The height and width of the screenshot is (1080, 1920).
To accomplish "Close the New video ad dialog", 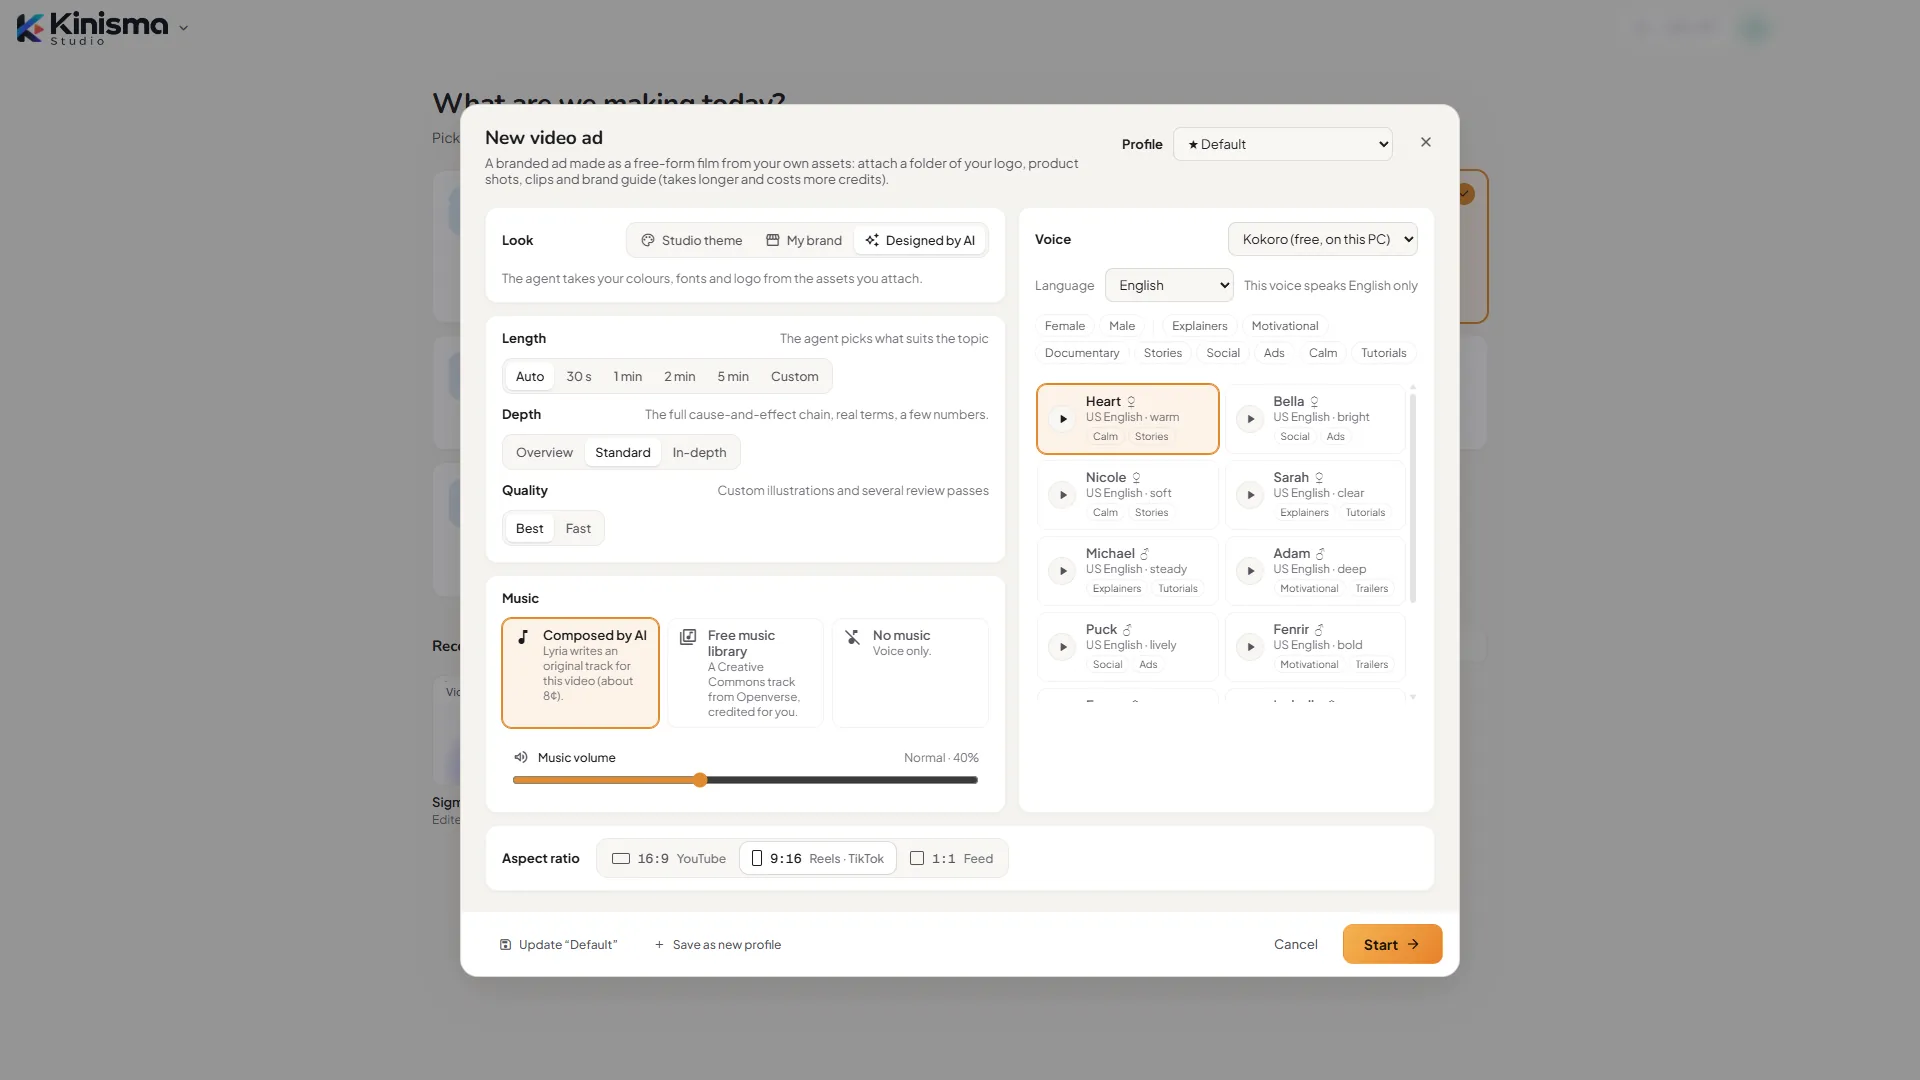I will 1426,142.
